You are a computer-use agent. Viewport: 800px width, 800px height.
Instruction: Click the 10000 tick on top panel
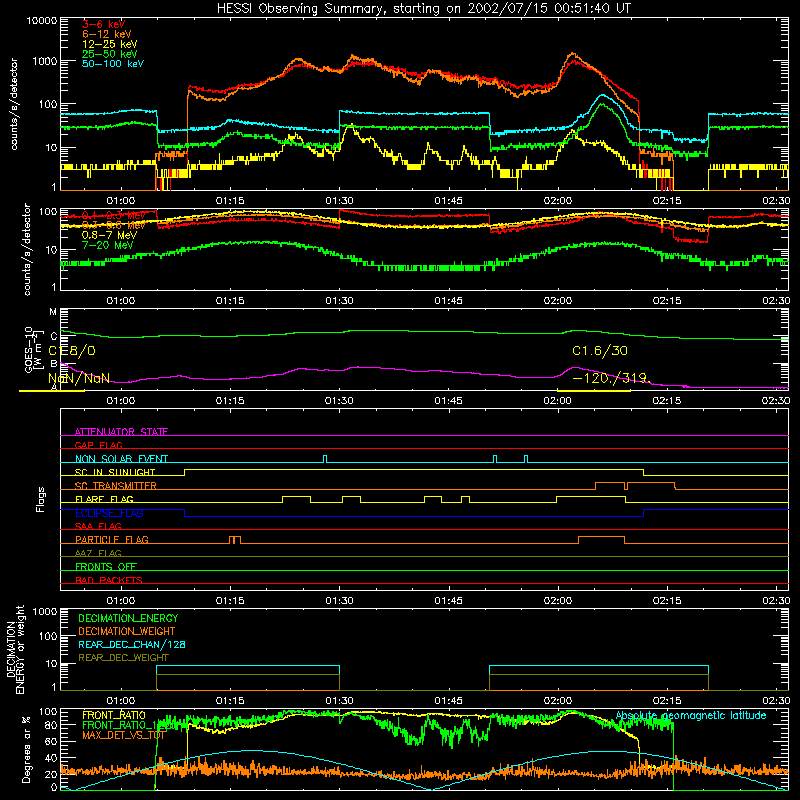[x=42, y=20]
